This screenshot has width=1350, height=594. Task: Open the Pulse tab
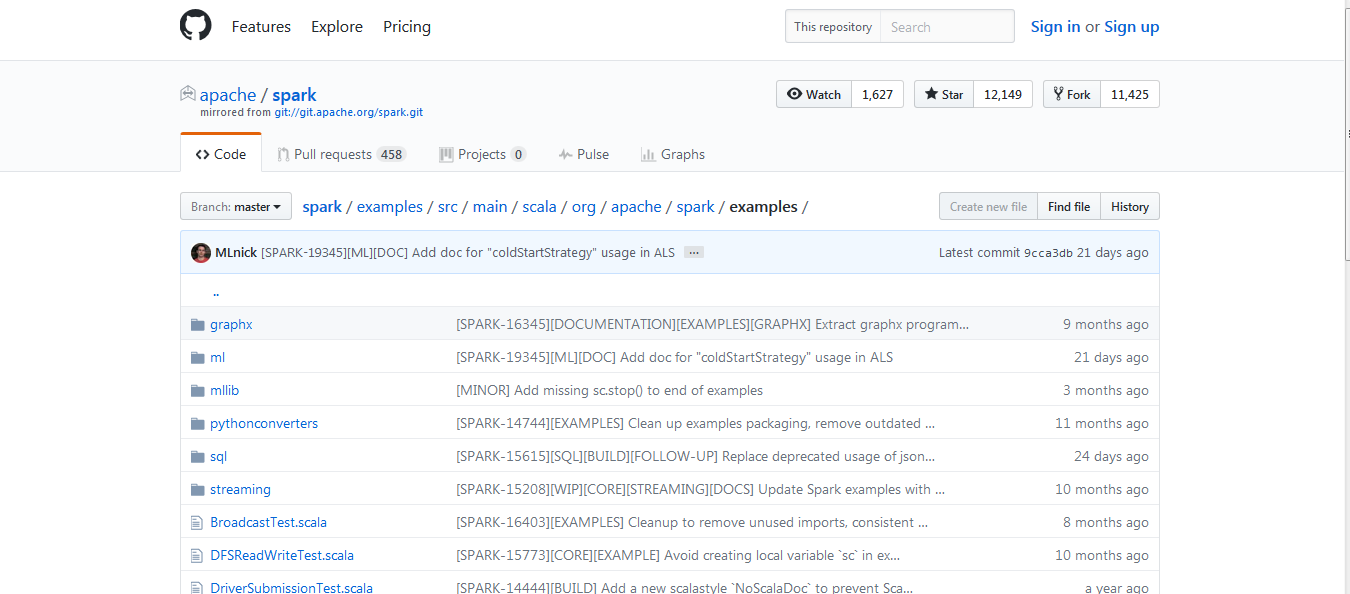(584, 154)
